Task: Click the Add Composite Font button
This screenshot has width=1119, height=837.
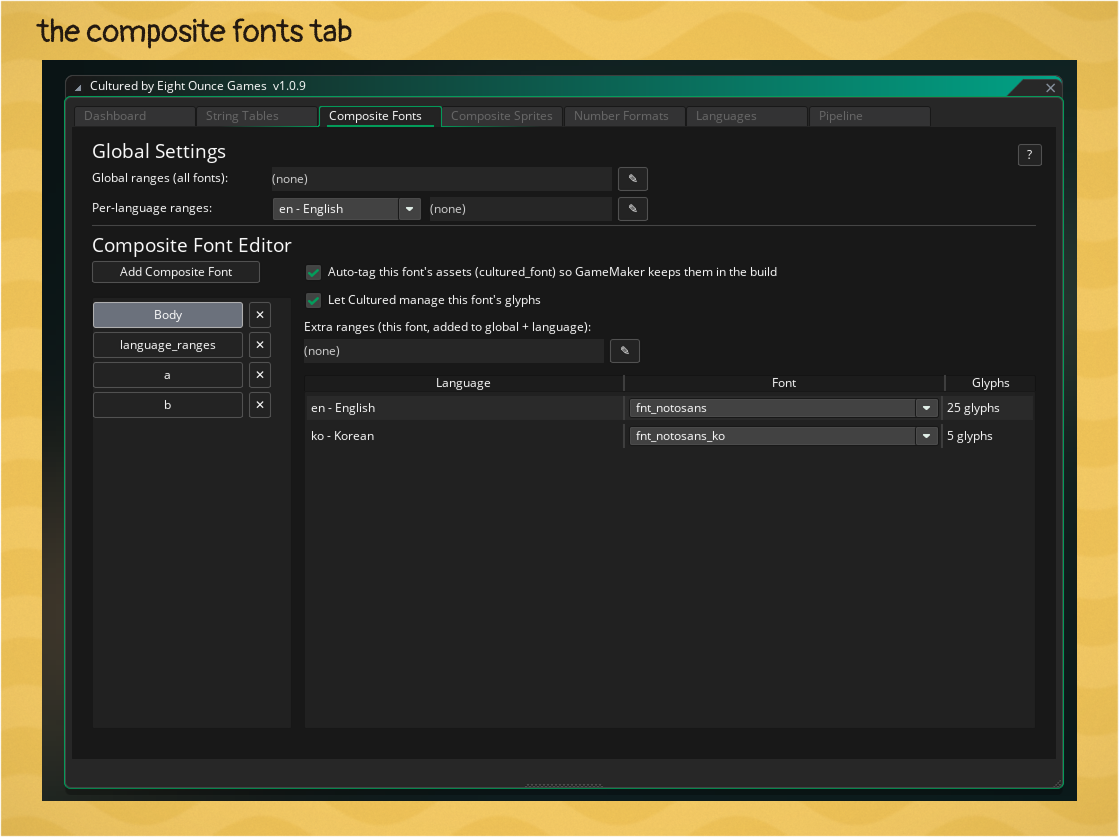Action: 176,272
